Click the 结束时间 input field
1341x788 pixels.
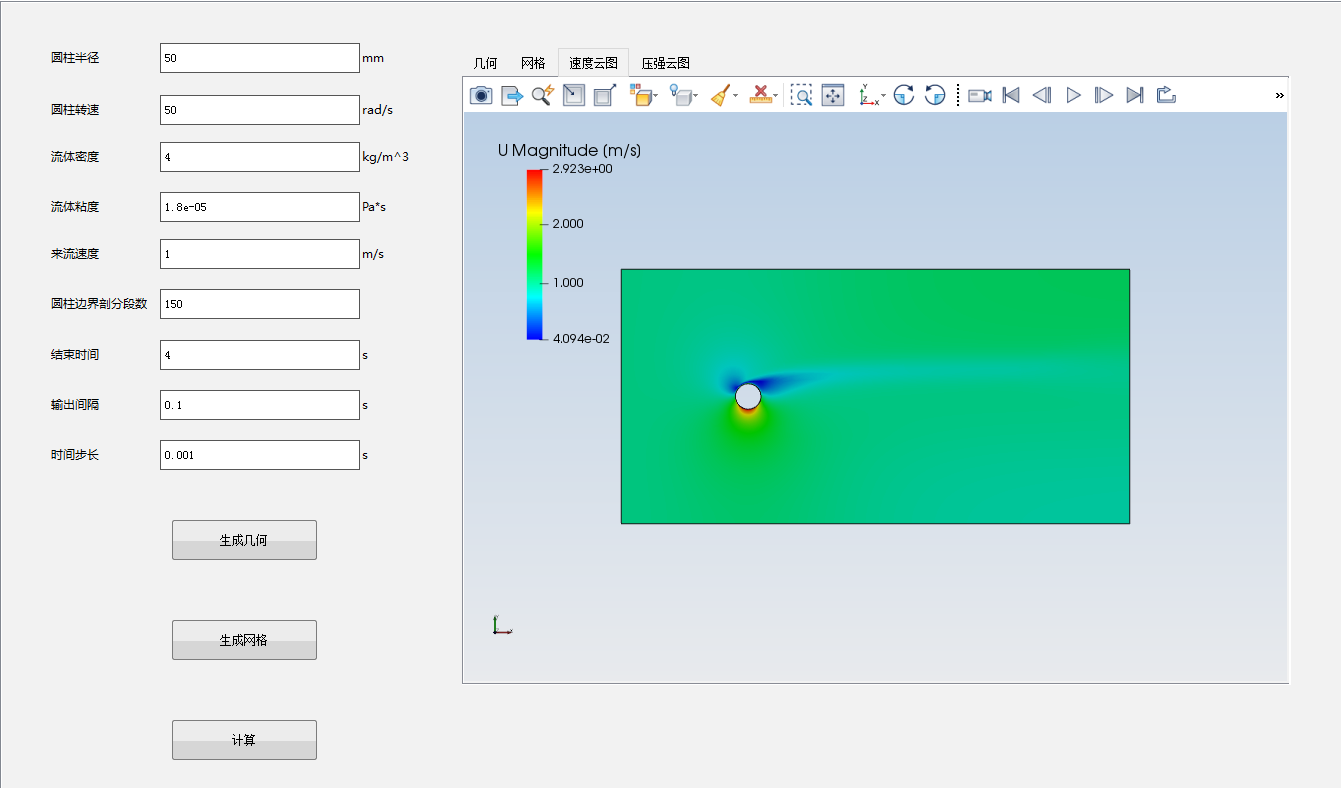point(260,355)
